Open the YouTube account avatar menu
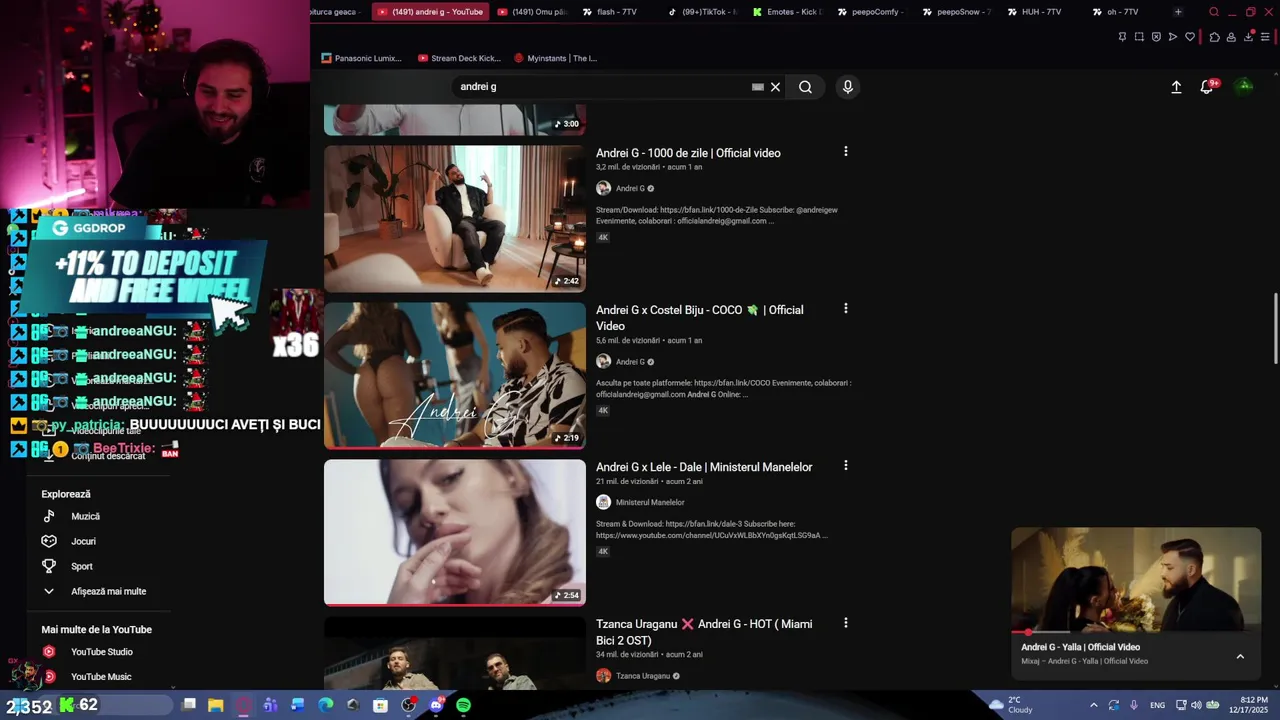Viewport: 1280px width, 720px height. point(1245,86)
